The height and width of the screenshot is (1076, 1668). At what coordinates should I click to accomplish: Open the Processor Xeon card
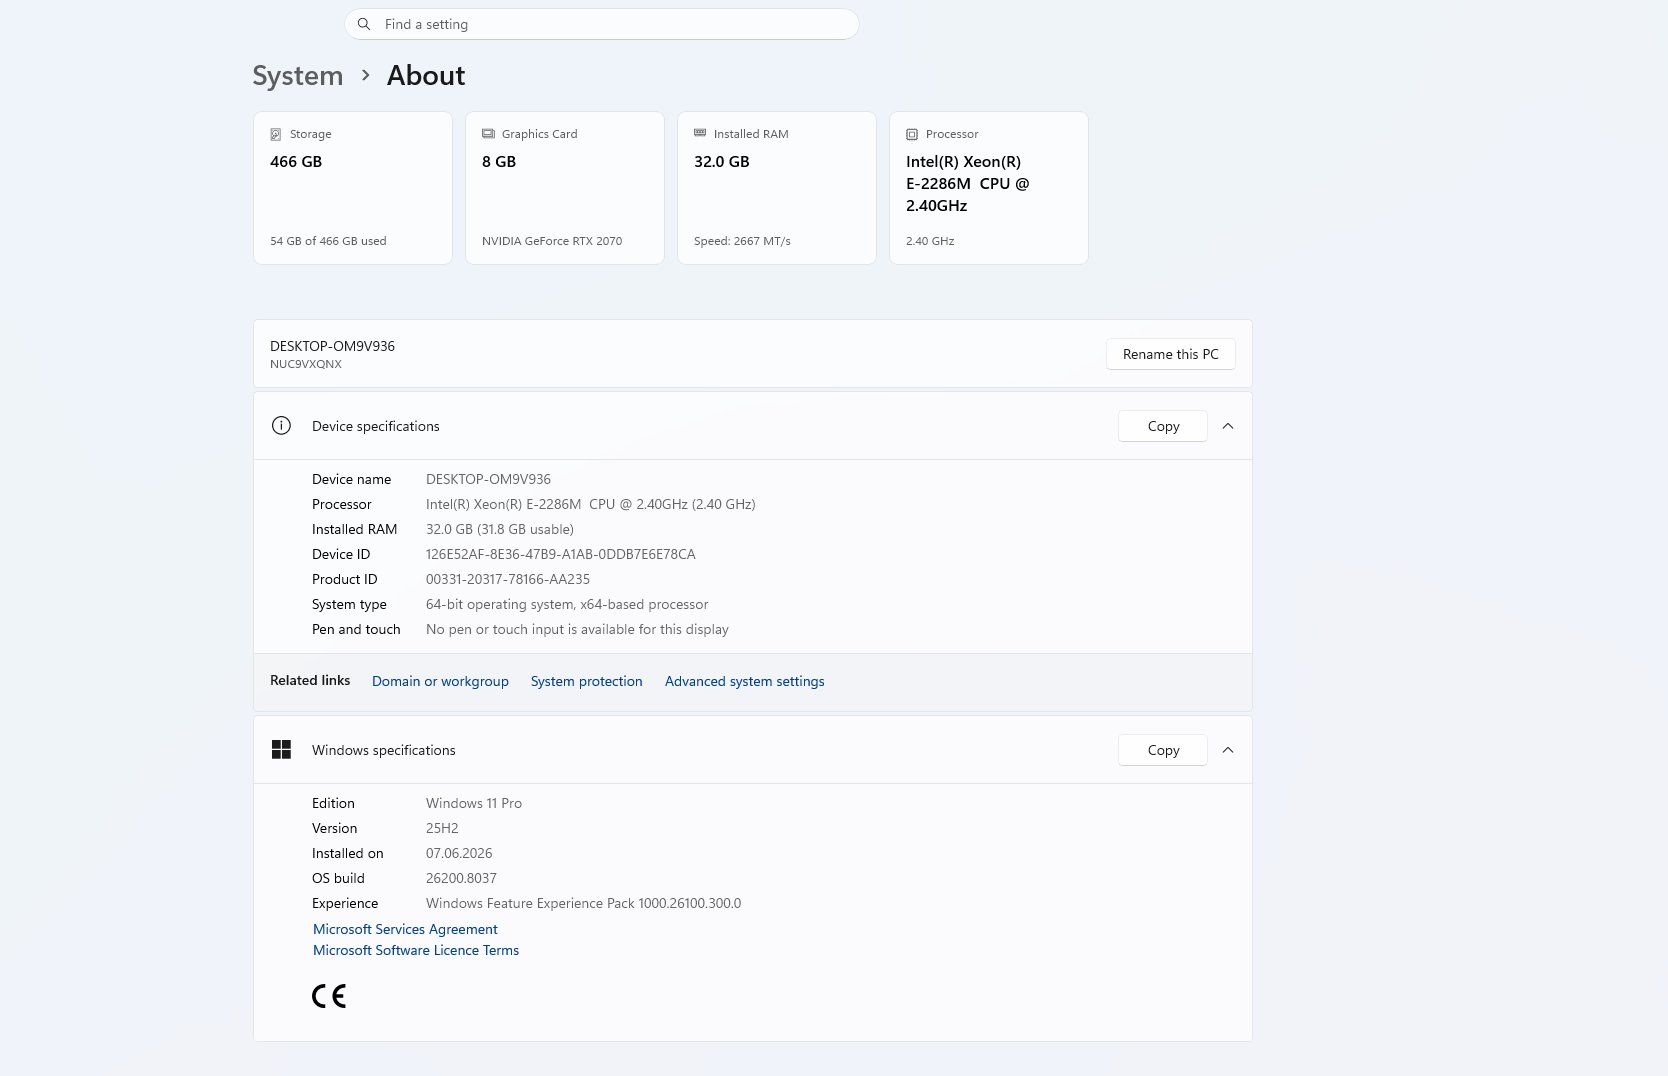click(x=989, y=188)
